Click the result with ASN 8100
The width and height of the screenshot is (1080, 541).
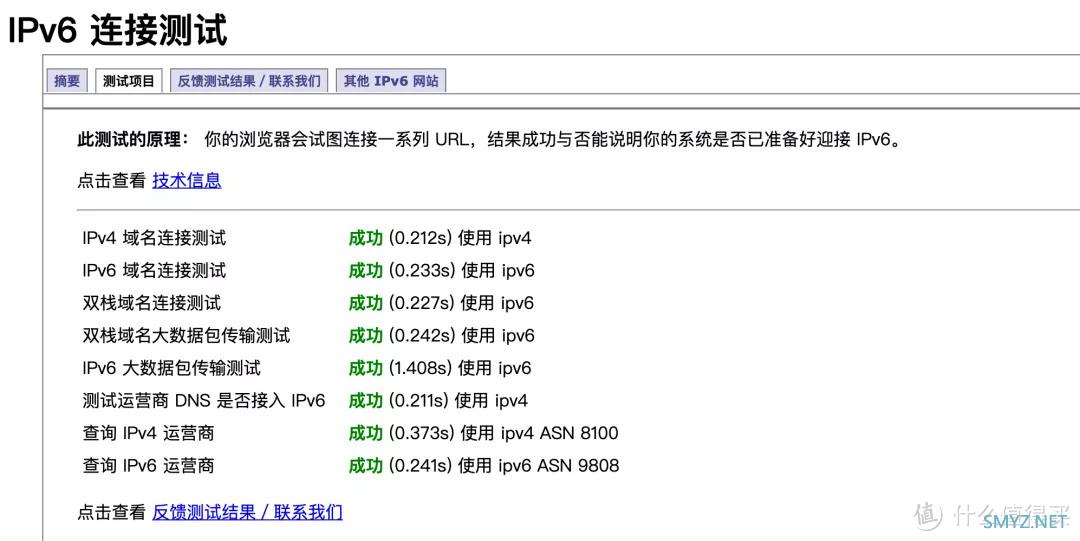(x=484, y=433)
